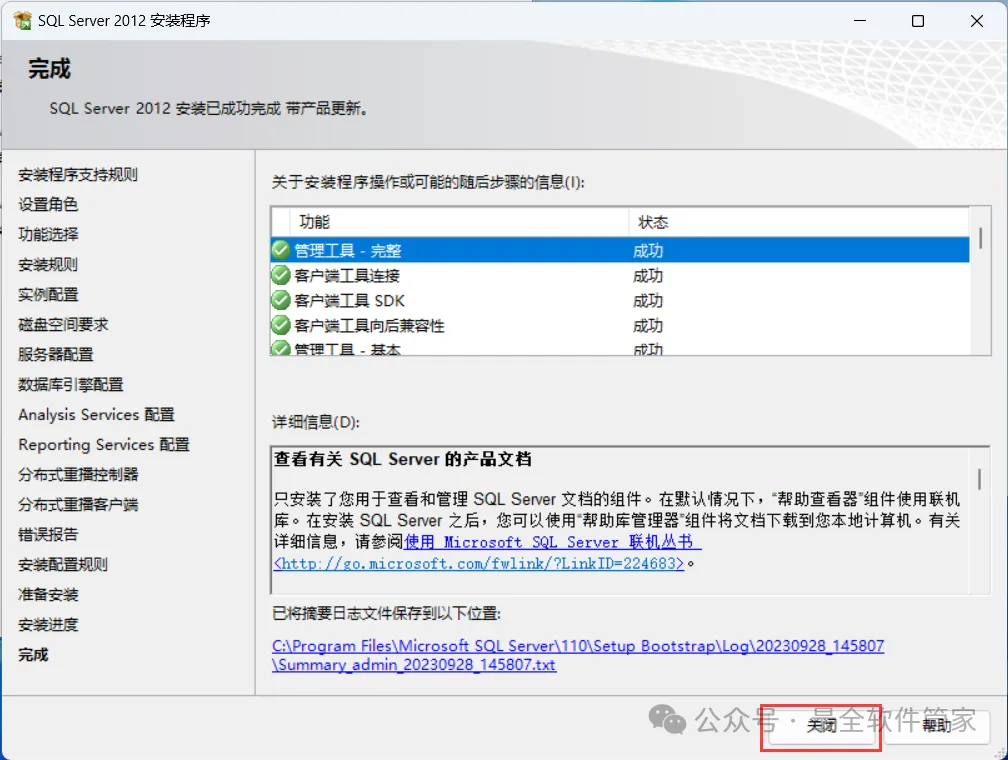The image size is (1008, 760).
Task: Select 服务器配置 step in sidebar
Action: point(56,354)
